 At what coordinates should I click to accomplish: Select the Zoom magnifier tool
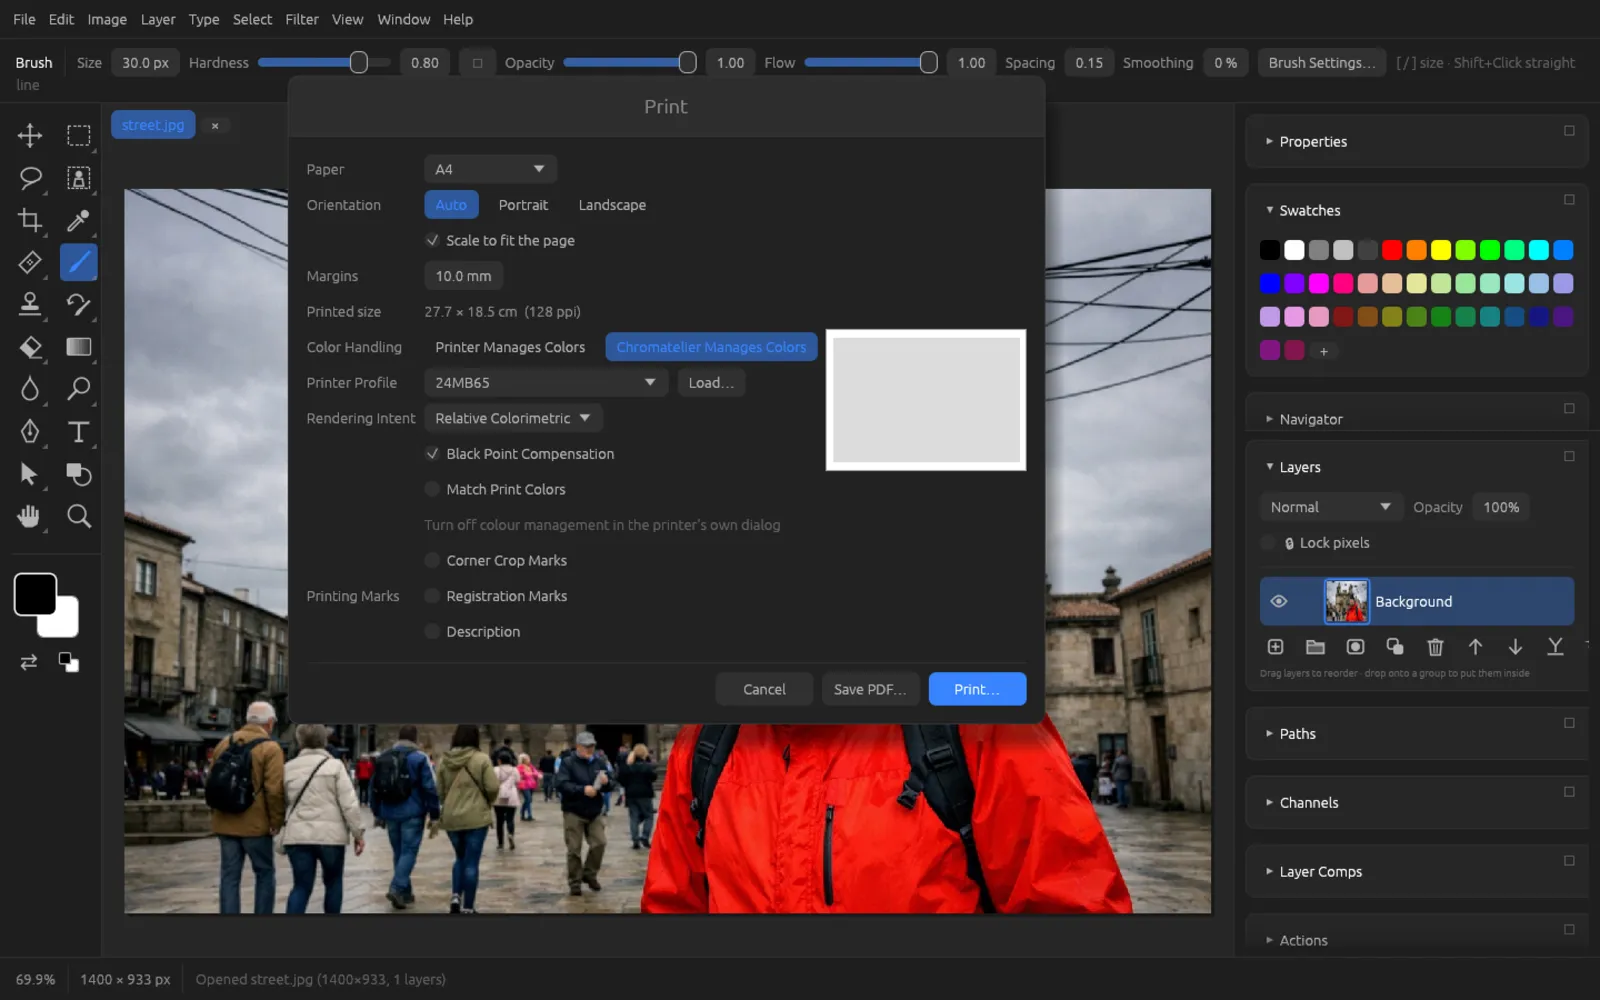[x=79, y=516]
